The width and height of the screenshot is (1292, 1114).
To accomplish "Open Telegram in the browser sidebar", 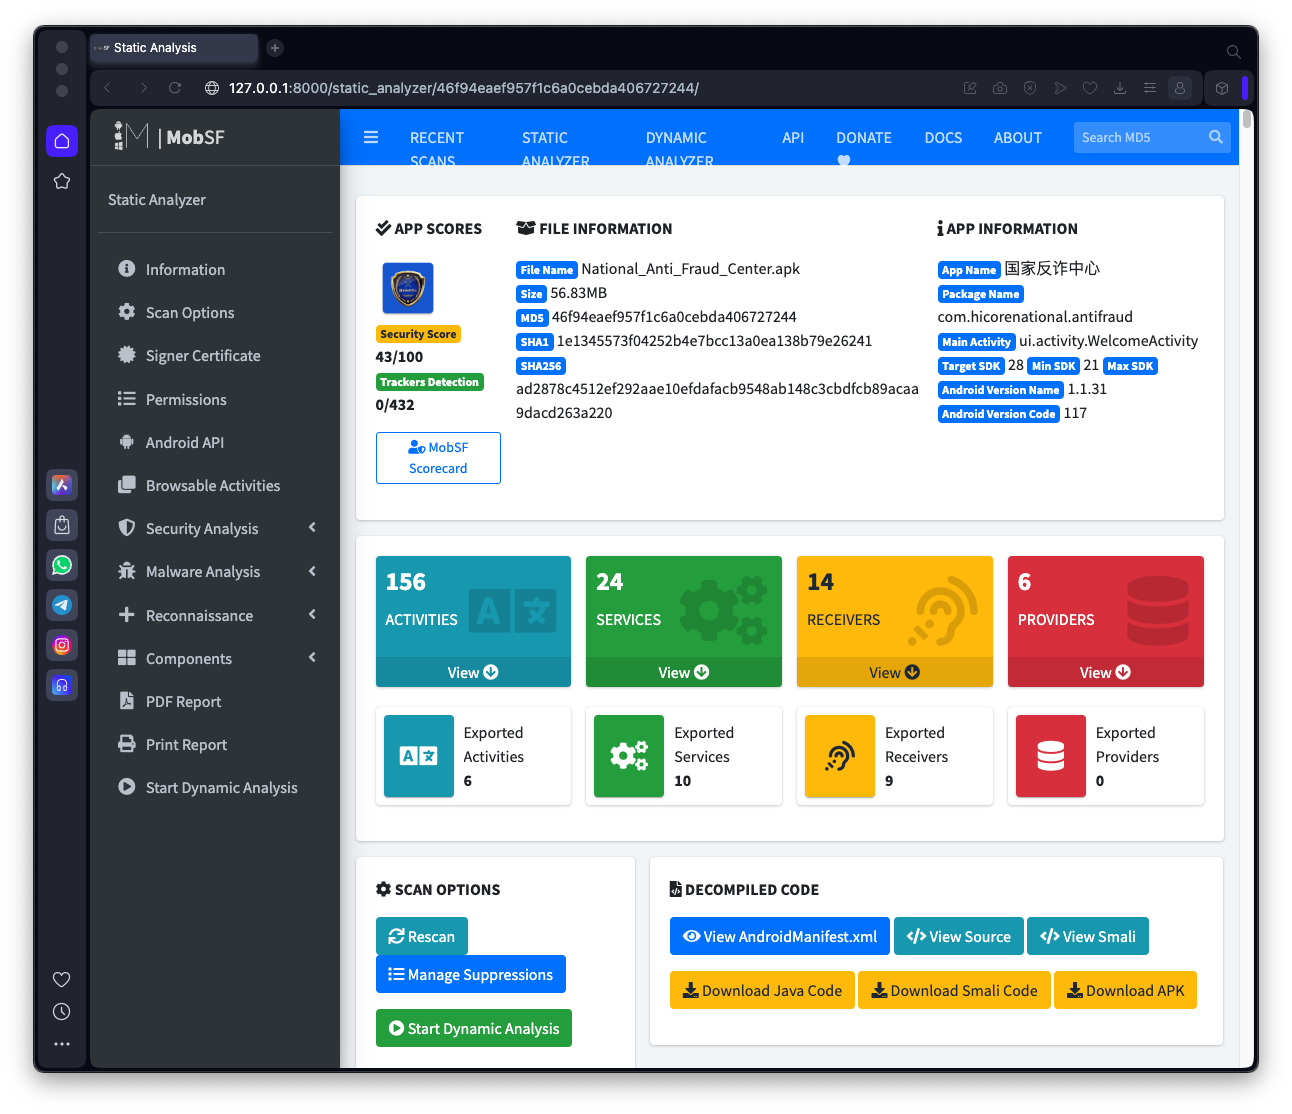I will pyautogui.click(x=62, y=605).
